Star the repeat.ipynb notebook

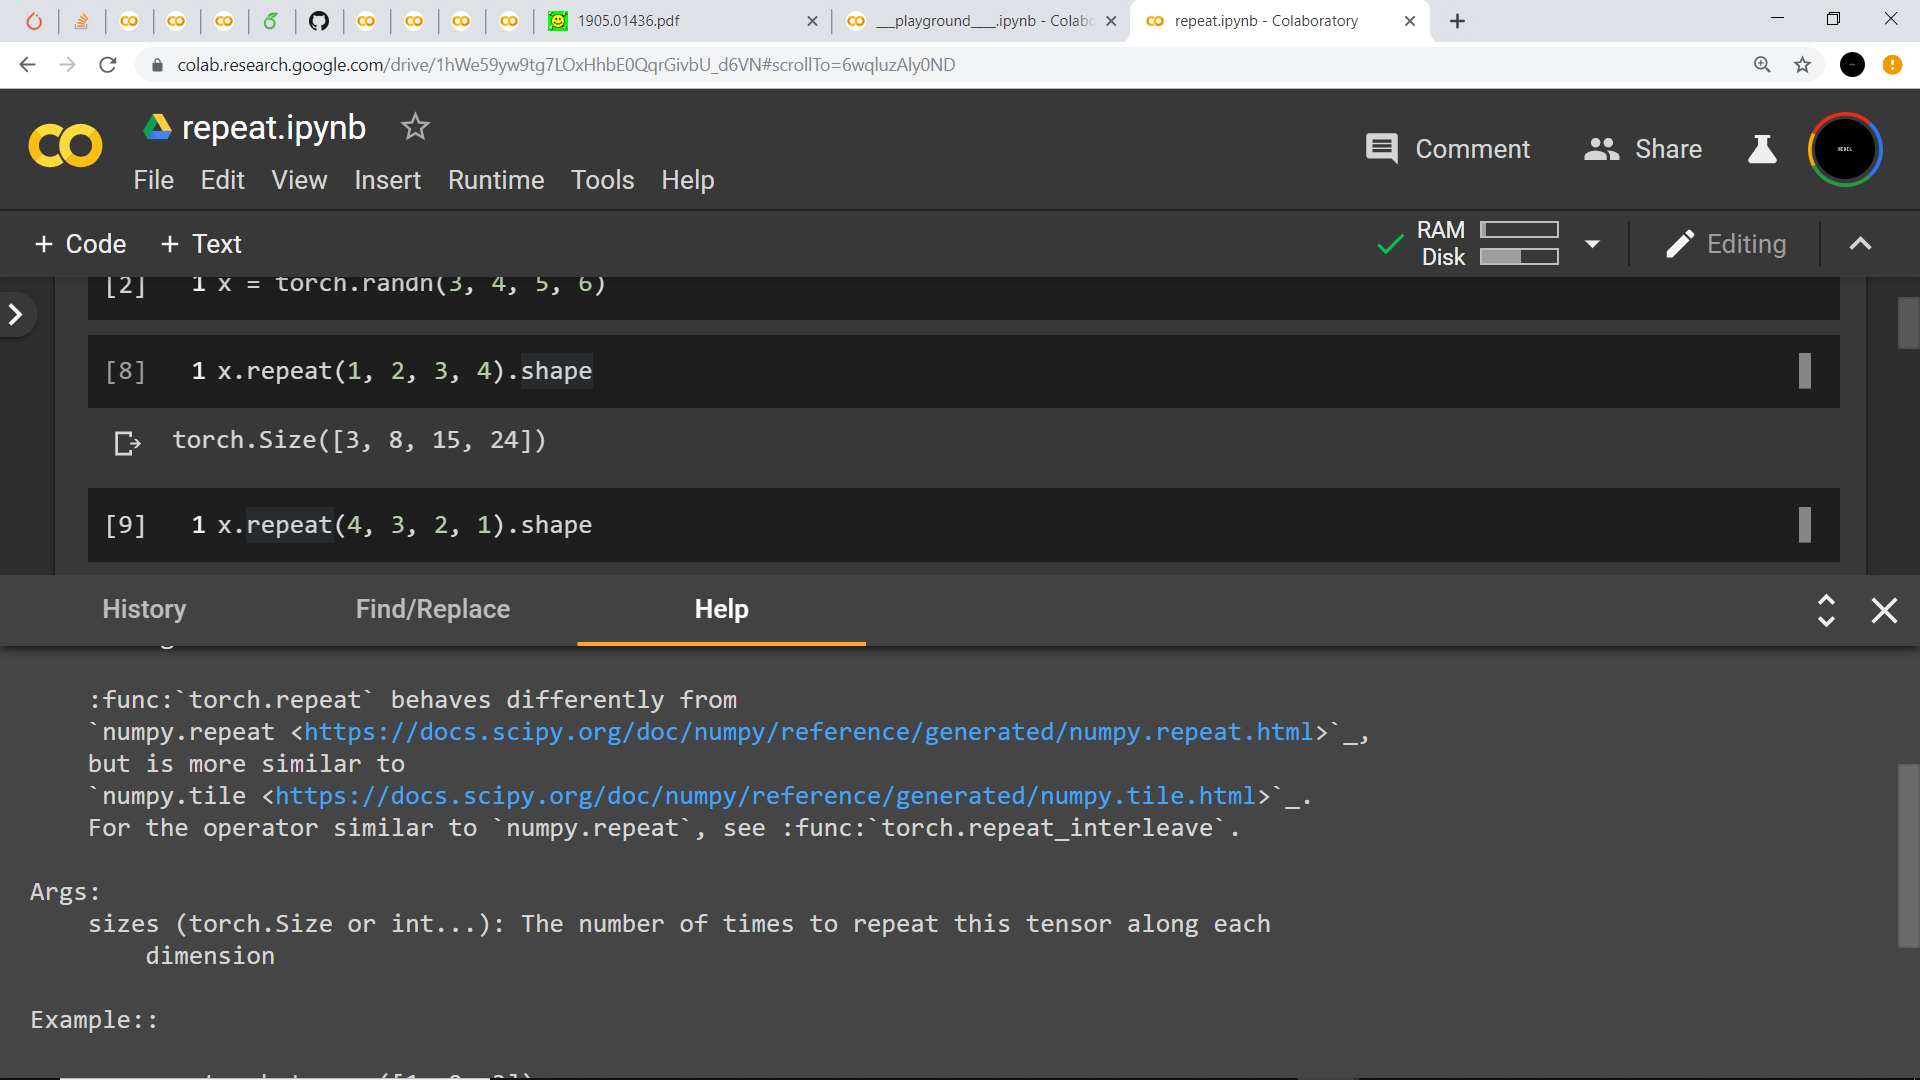click(414, 127)
